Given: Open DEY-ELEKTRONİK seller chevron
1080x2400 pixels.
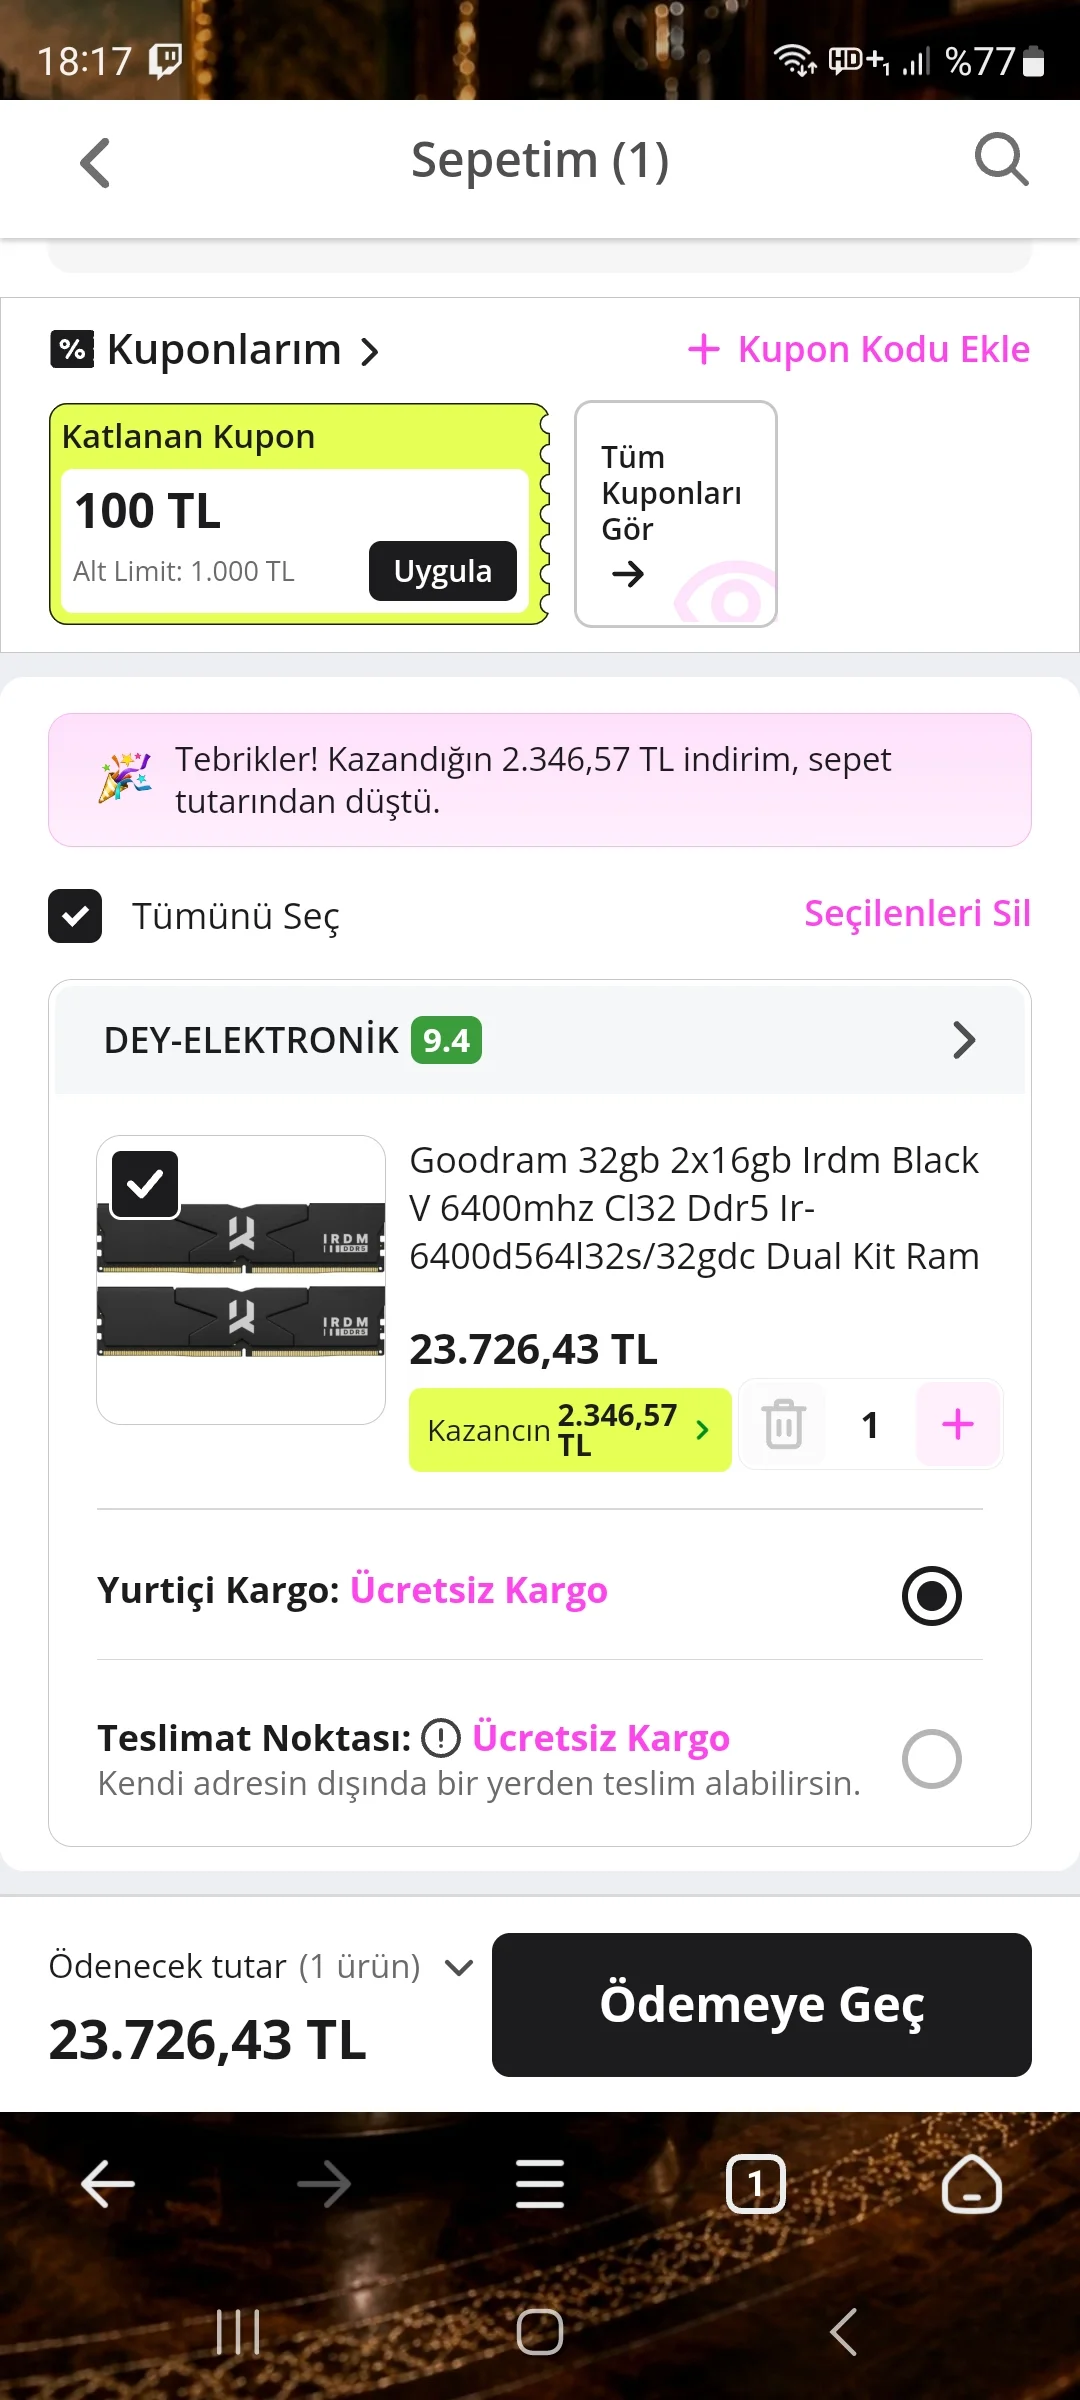Looking at the screenshot, I should (964, 1040).
